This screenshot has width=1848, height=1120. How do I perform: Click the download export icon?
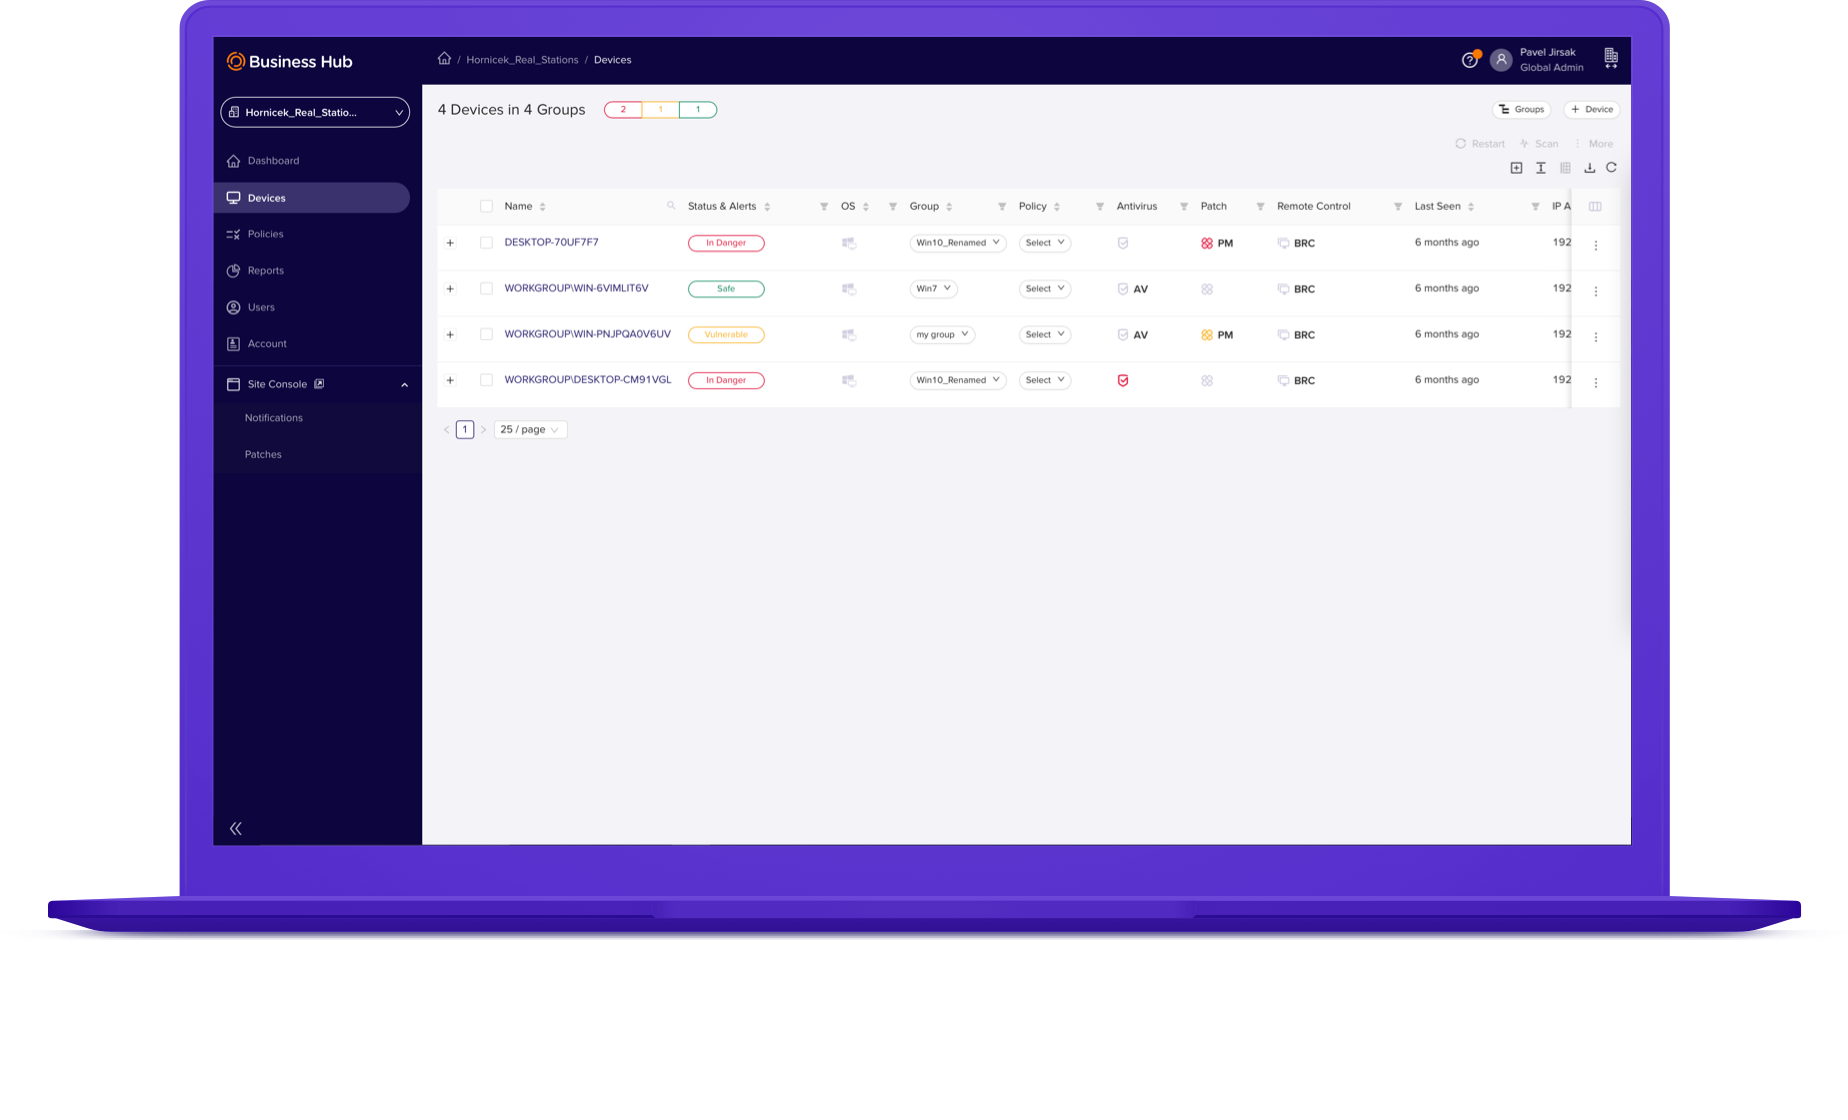click(1589, 168)
